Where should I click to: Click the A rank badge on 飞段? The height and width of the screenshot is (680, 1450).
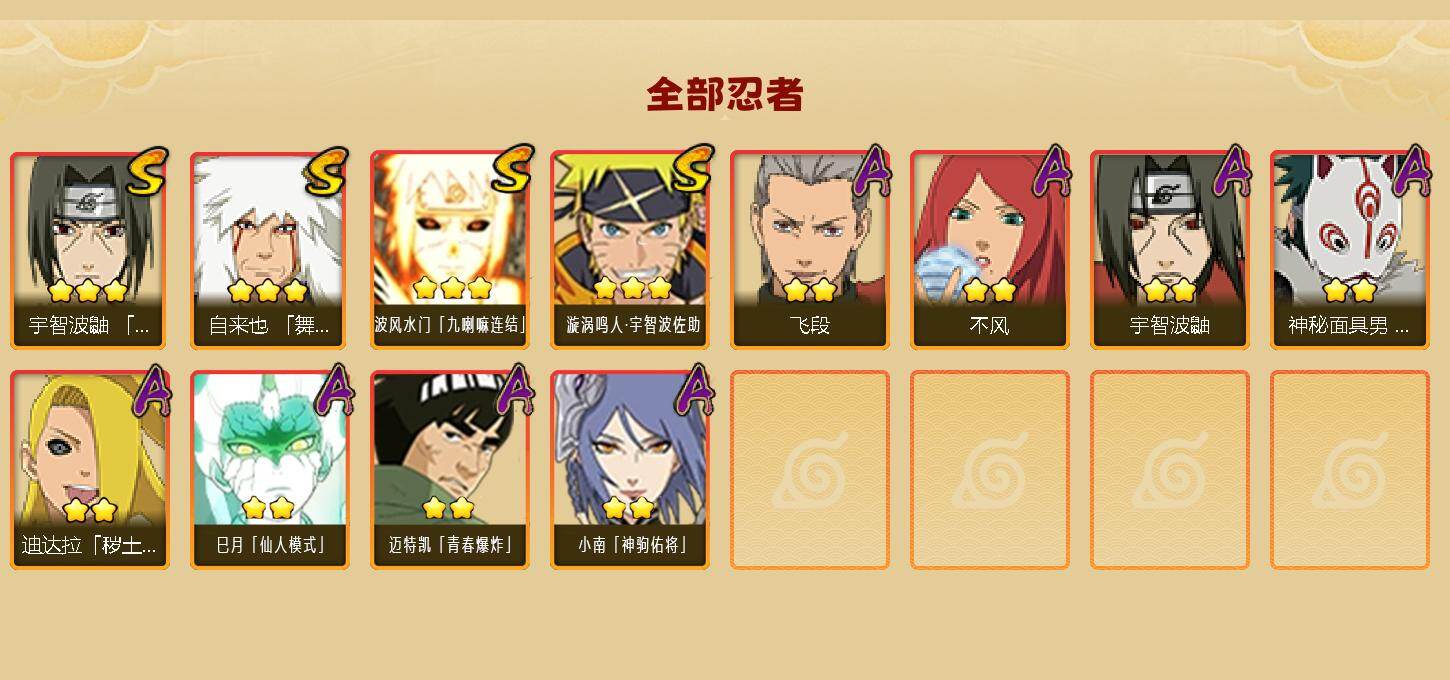coord(867,171)
